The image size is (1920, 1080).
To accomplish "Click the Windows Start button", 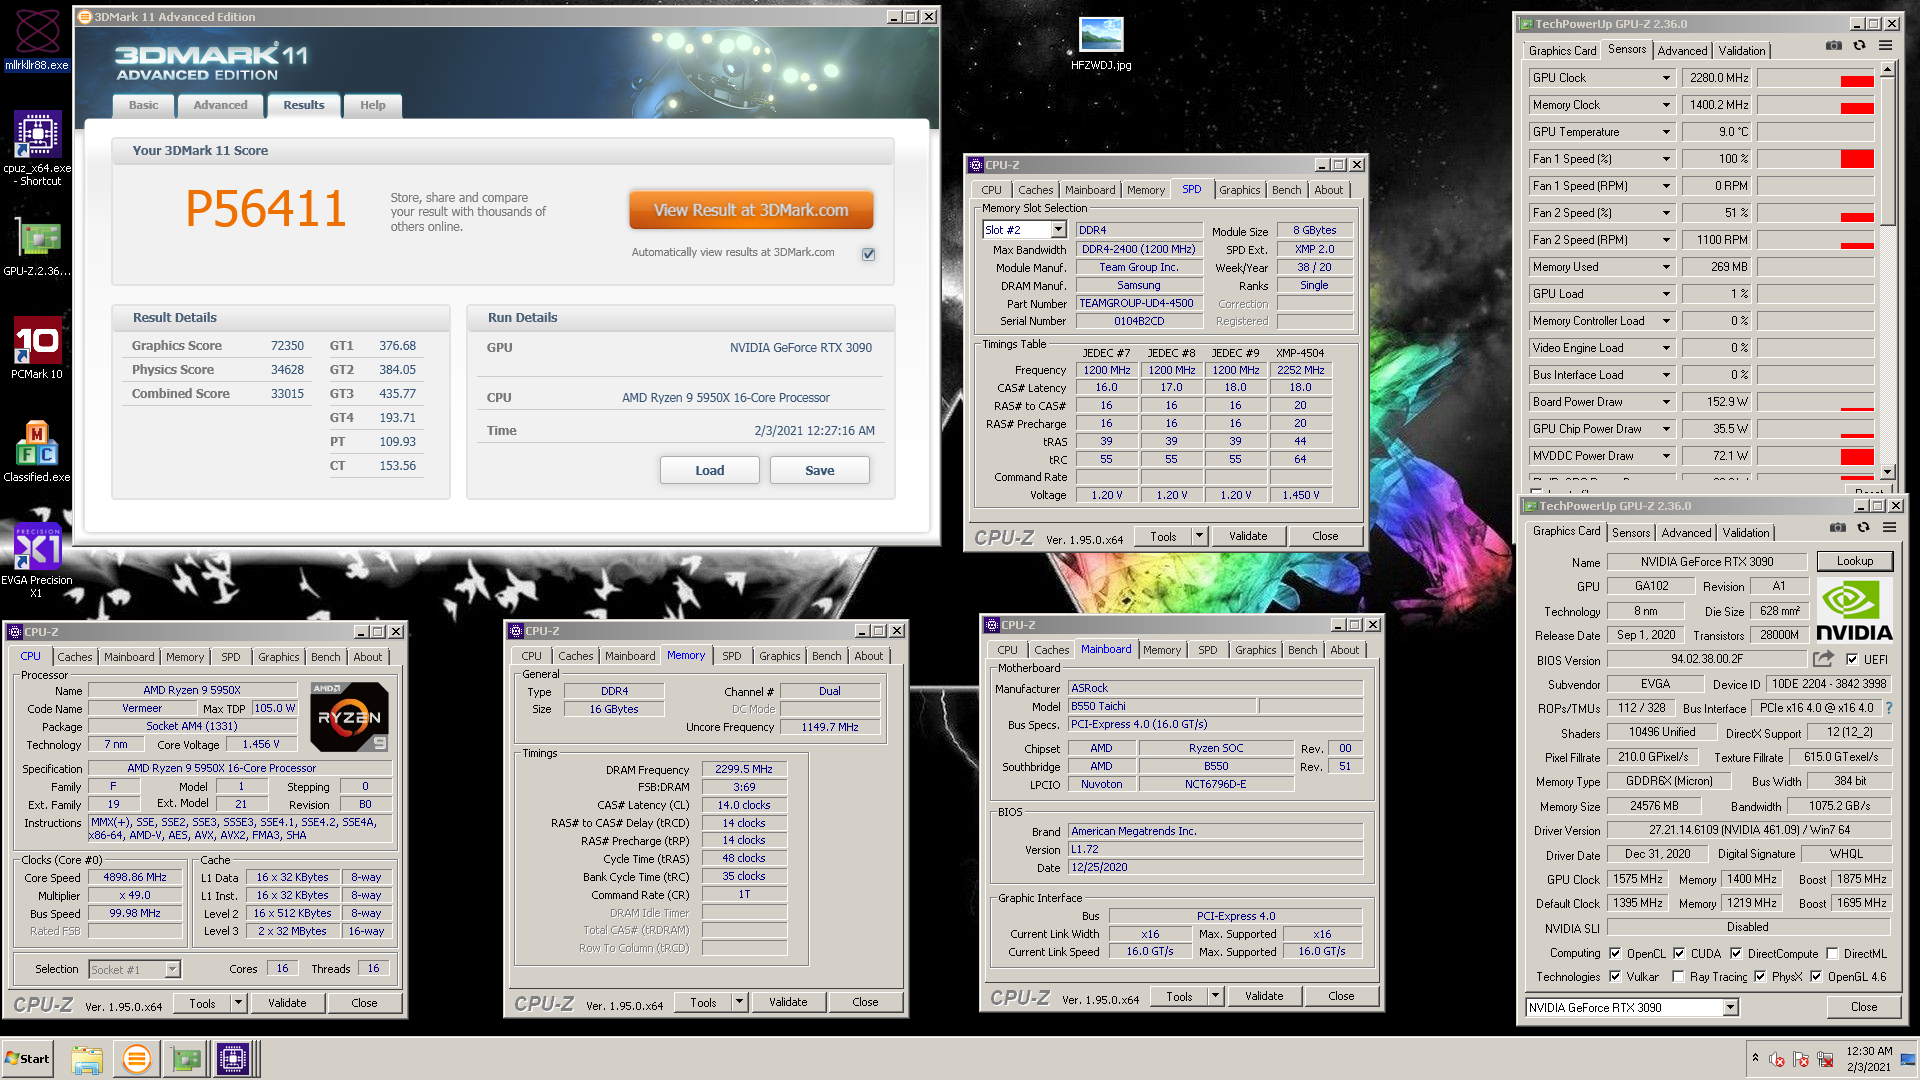I will click(x=28, y=1059).
